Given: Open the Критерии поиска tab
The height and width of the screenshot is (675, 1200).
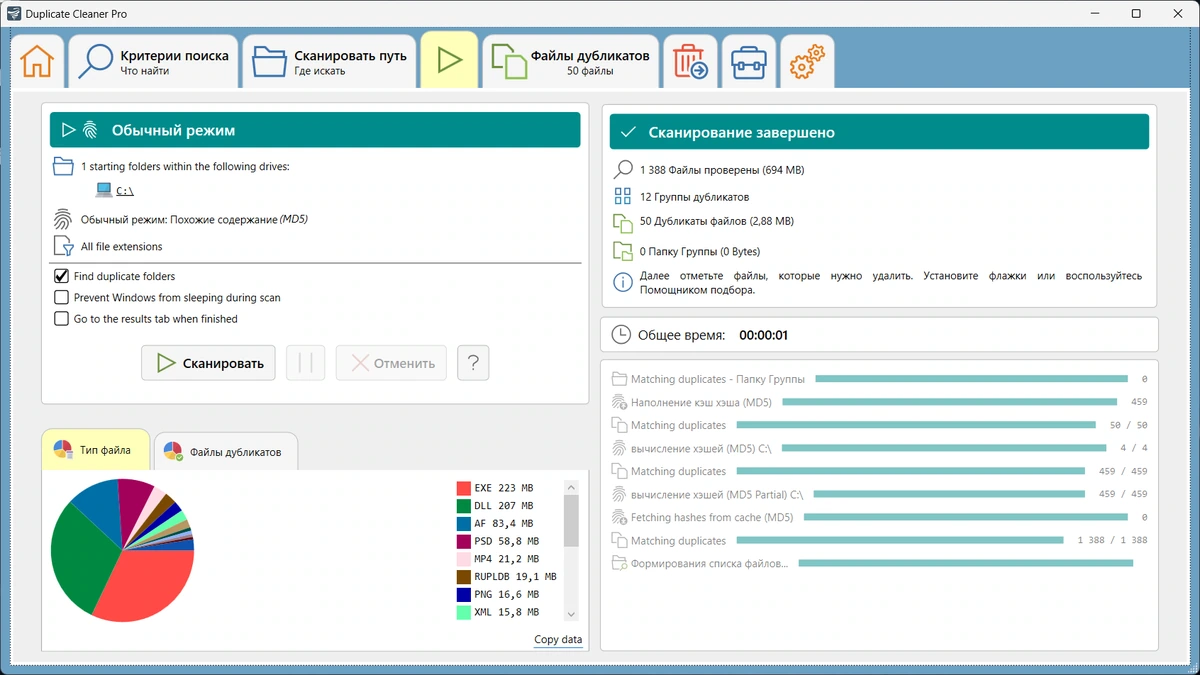Looking at the screenshot, I should point(154,61).
